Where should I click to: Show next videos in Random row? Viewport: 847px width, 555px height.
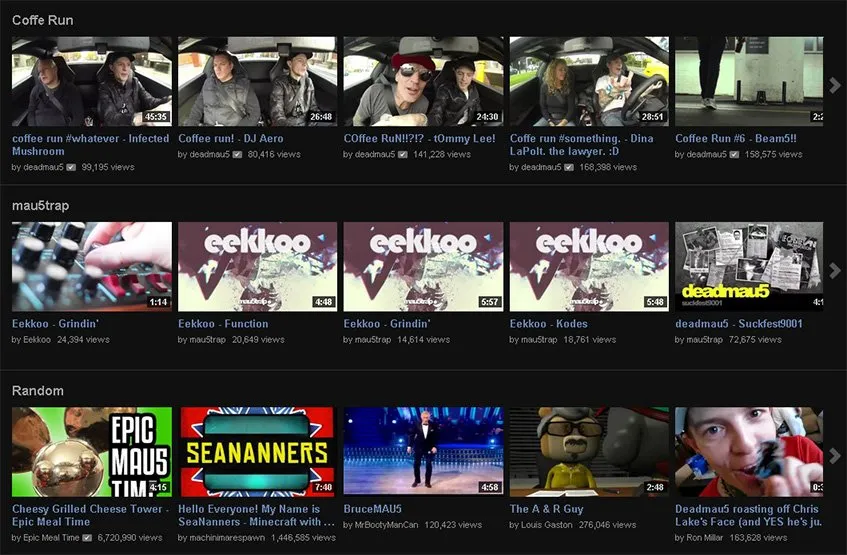(835, 456)
